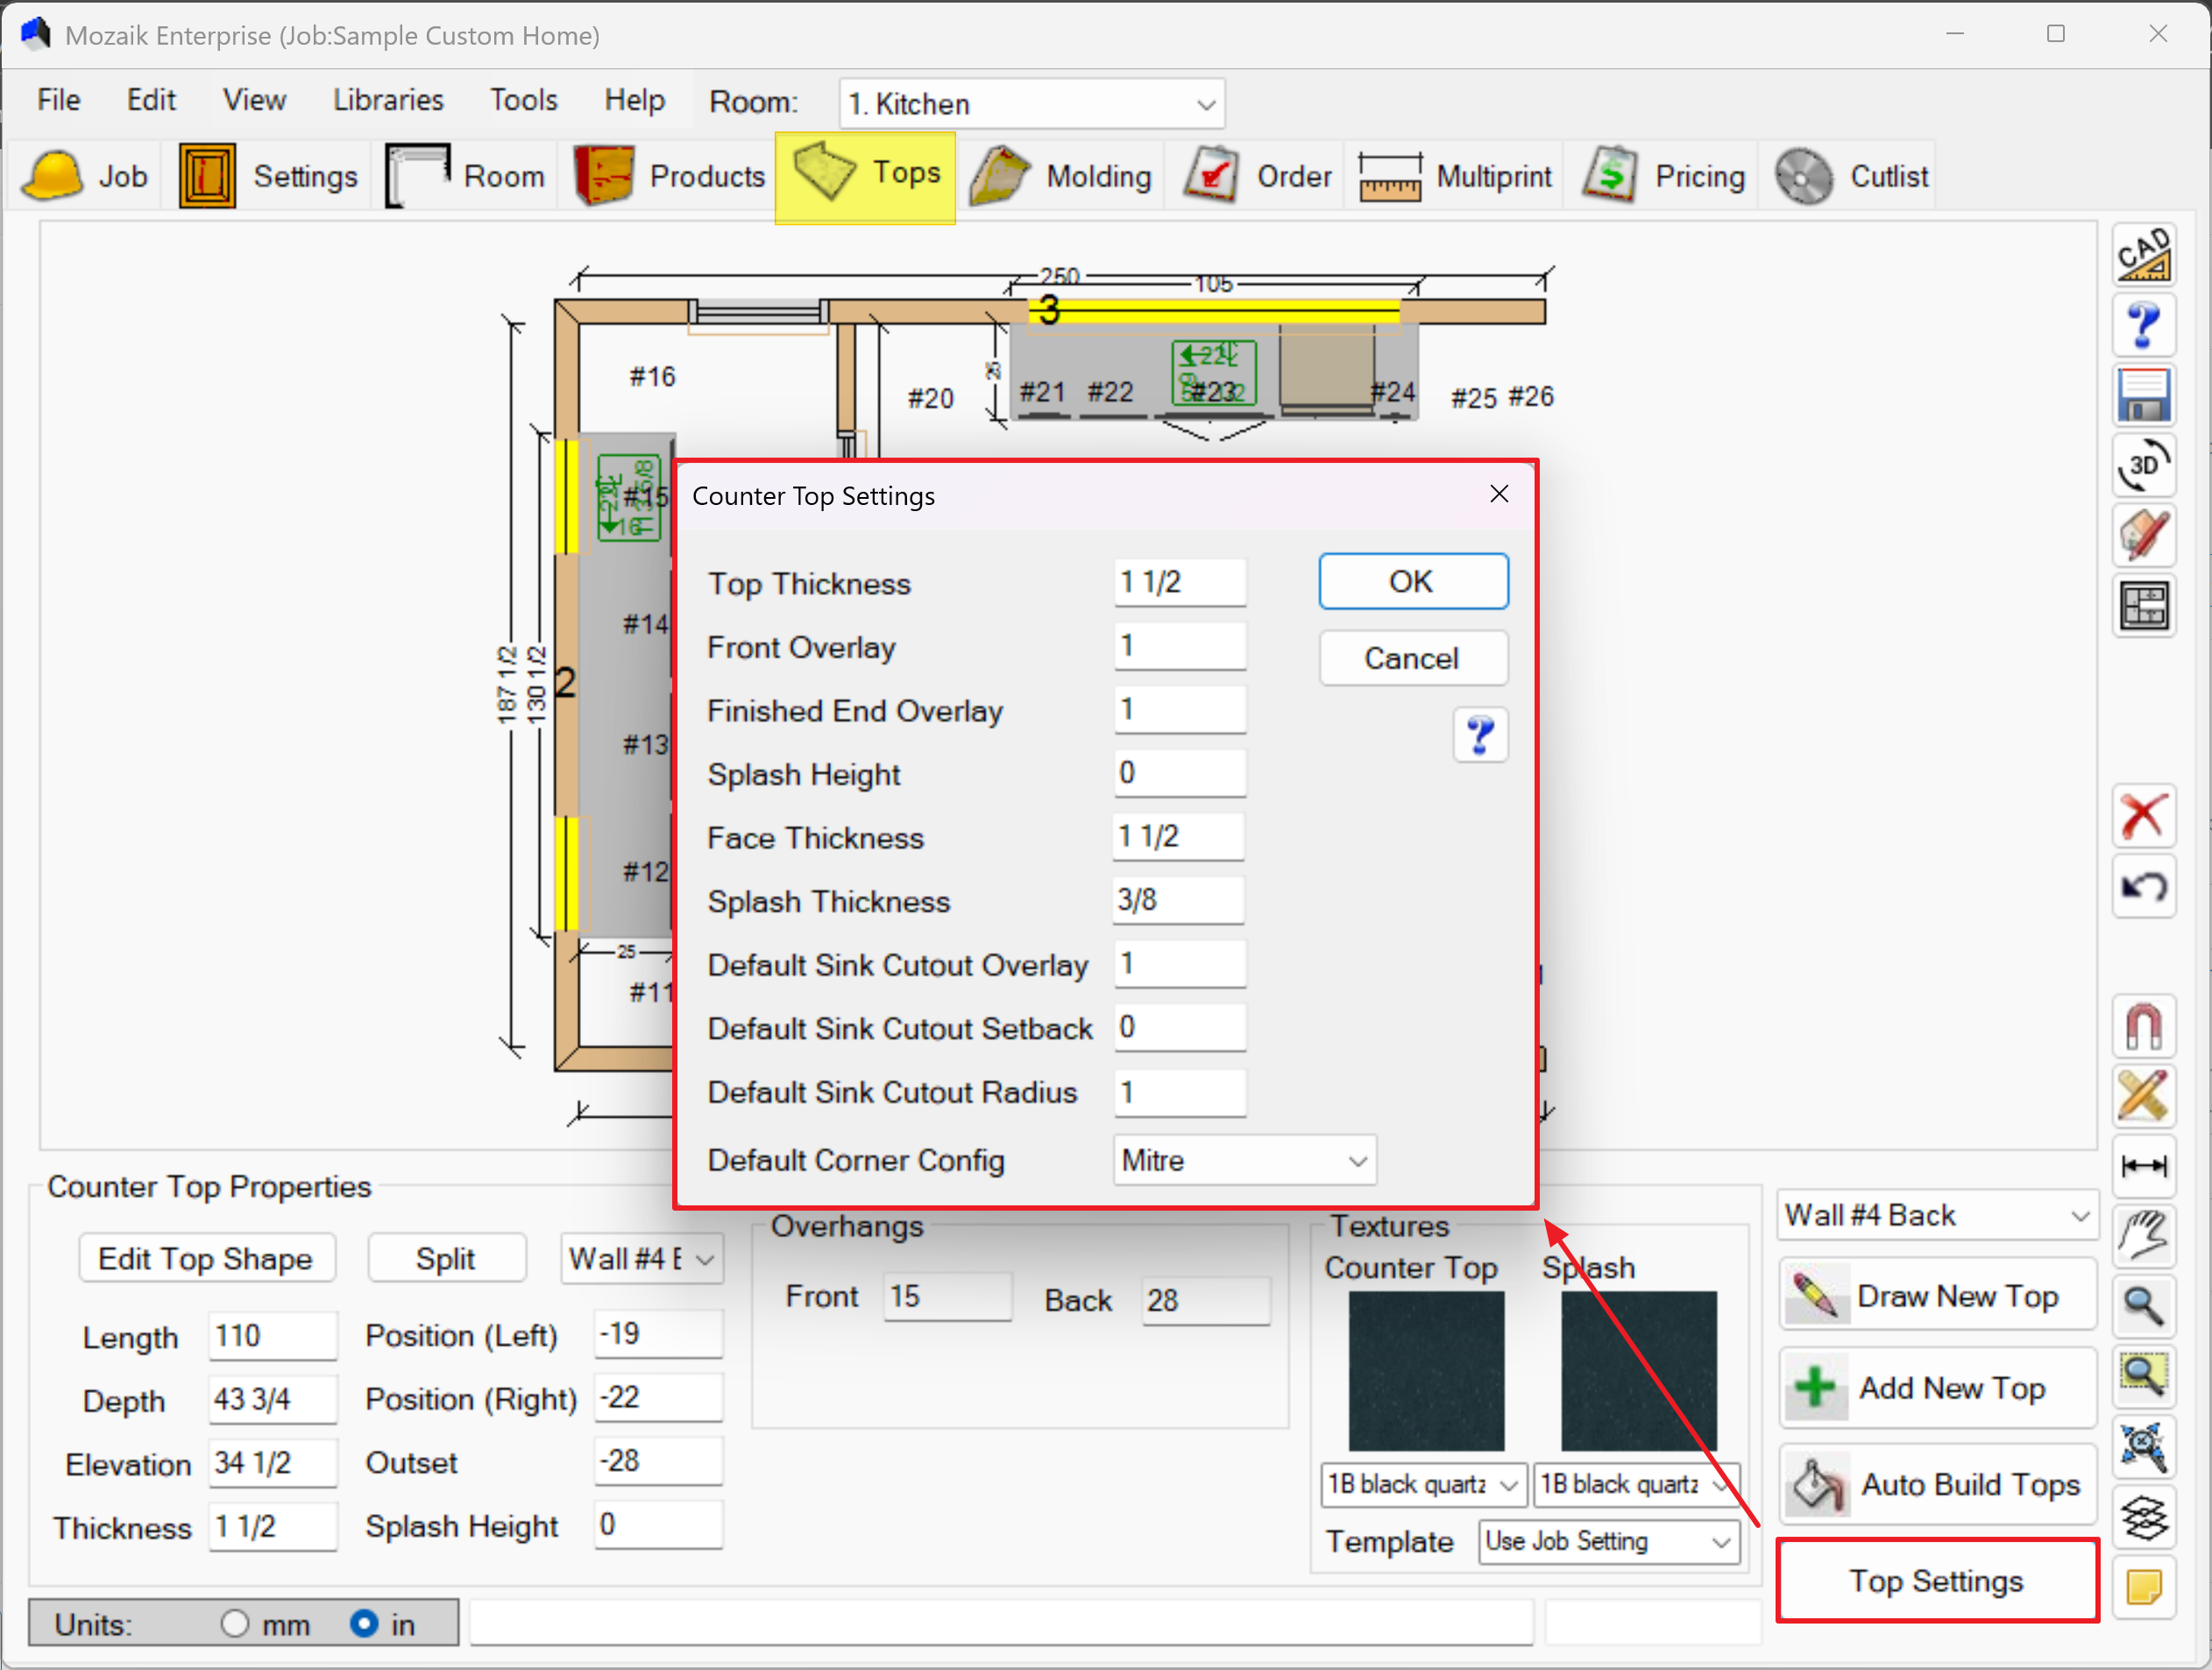
Task: Toggle the magnet snap icon
Action: [2143, 1027]
